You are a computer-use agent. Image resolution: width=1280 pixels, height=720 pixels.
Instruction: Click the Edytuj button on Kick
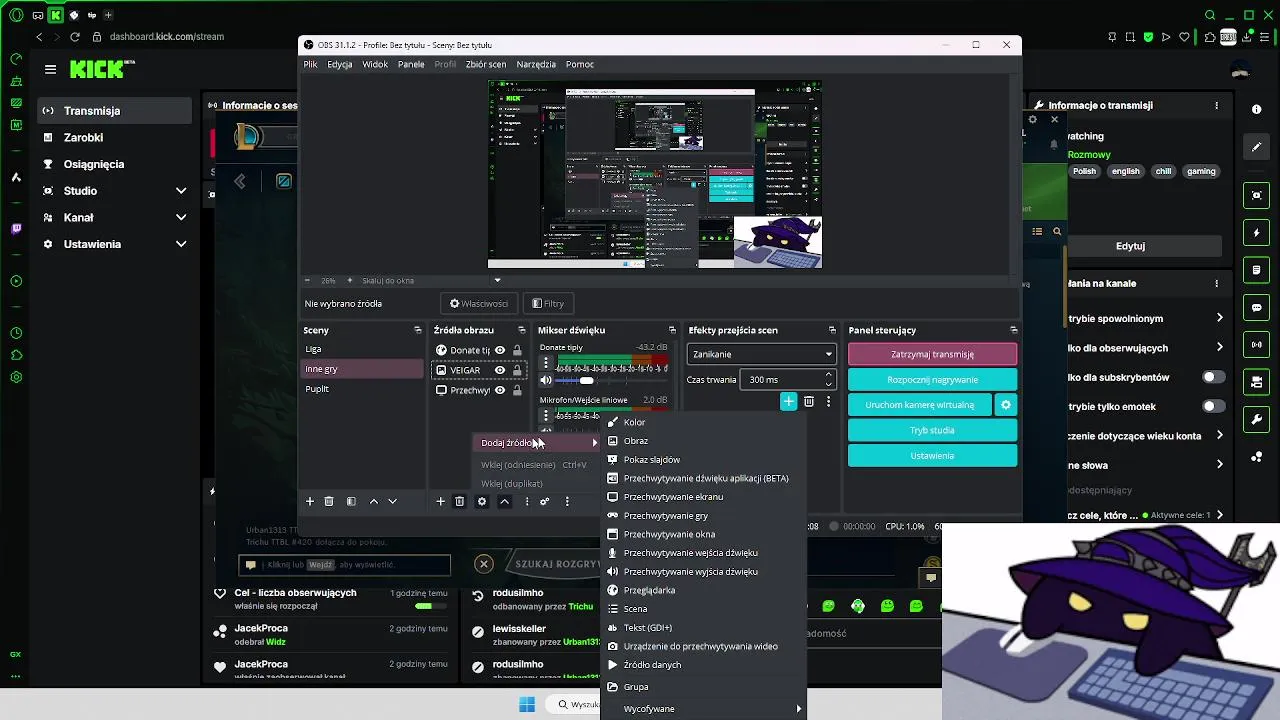(x=1130, y=246)
